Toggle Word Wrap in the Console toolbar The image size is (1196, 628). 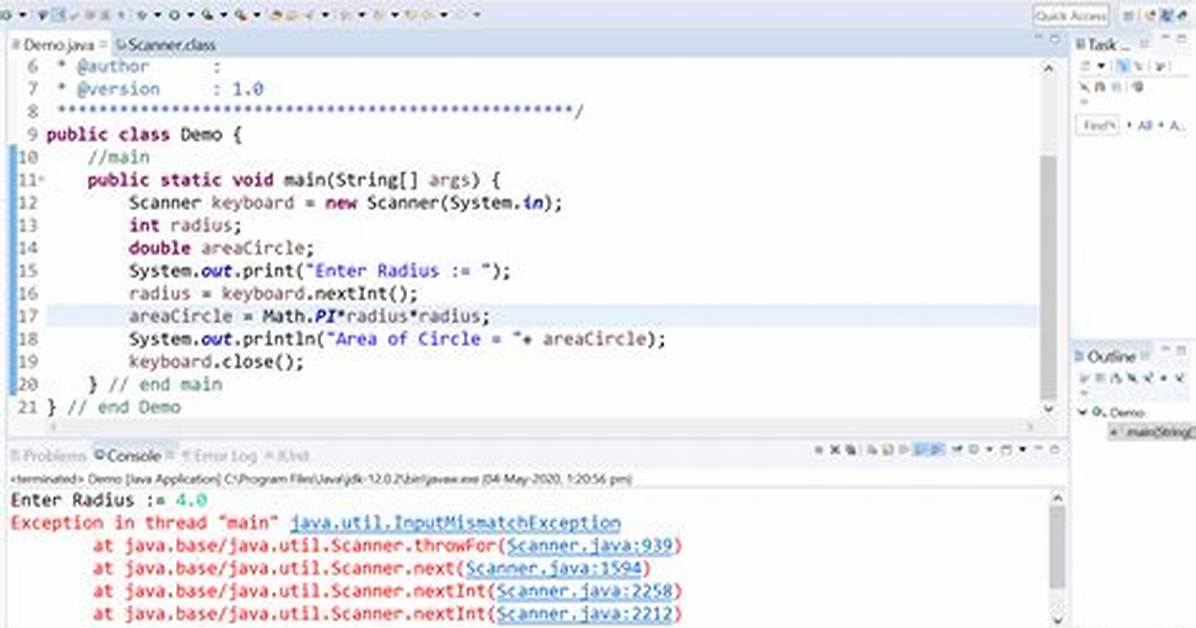(x=903, y=449)
